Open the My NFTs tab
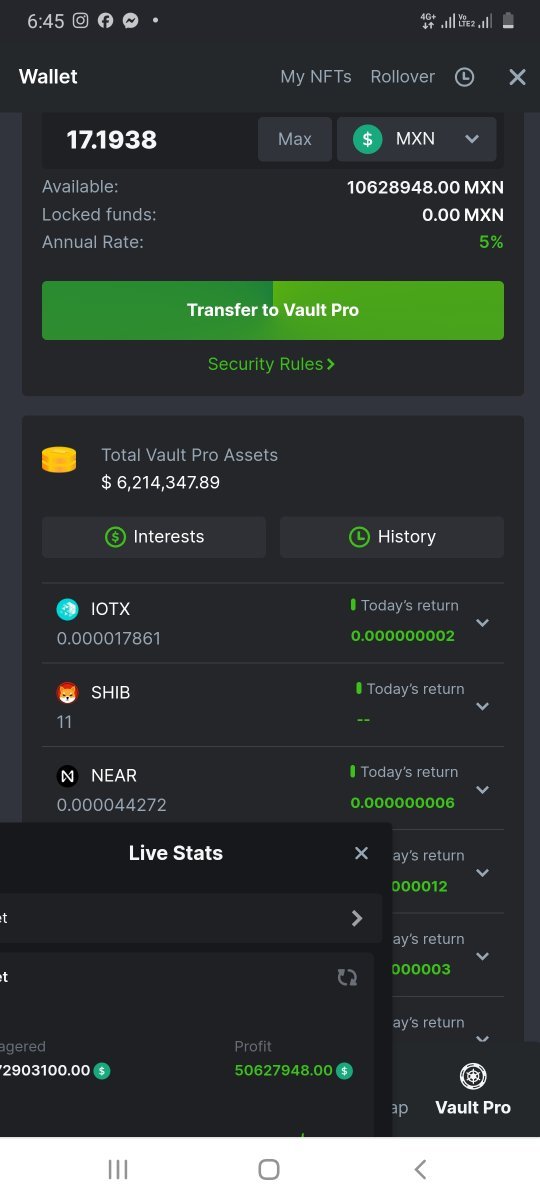The height and width of the screenshot is (1200, 540). (x=316, y=77)
